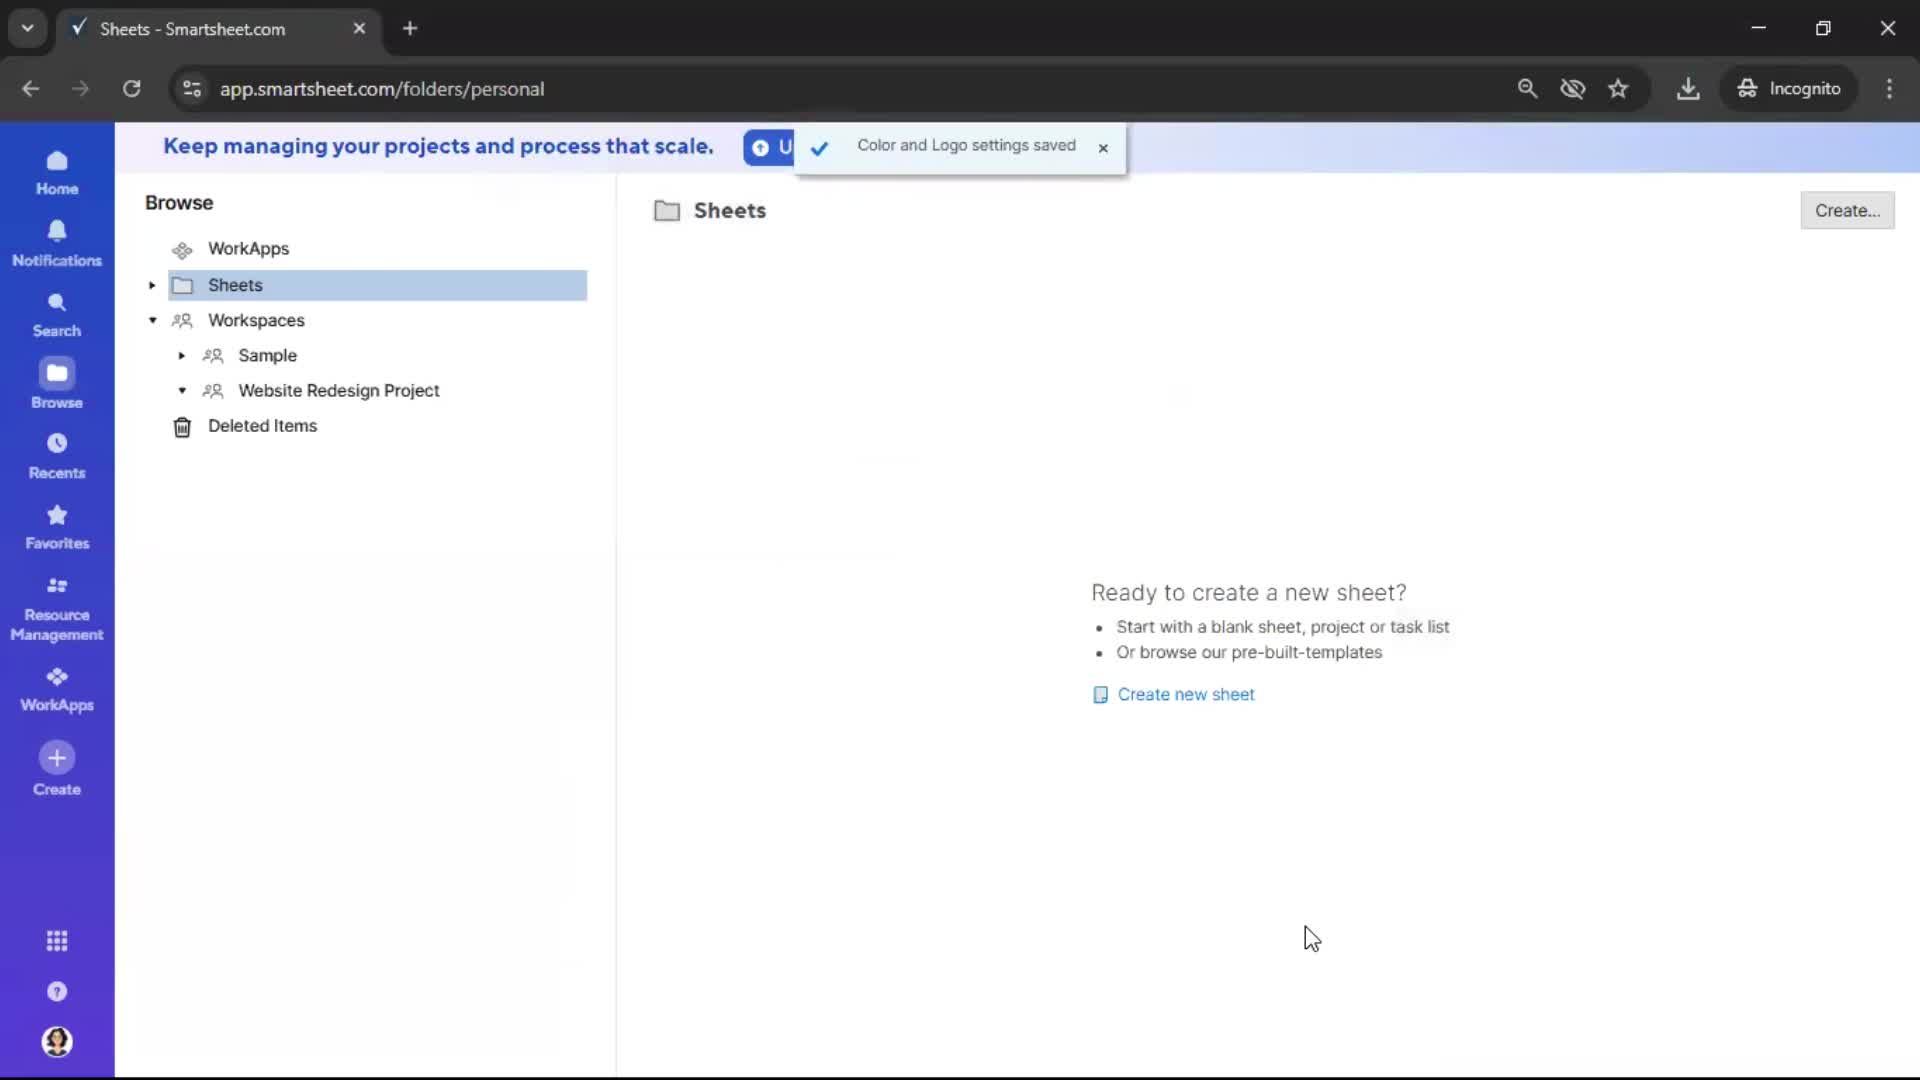Open the app launcher grid icon

(57, 940)
